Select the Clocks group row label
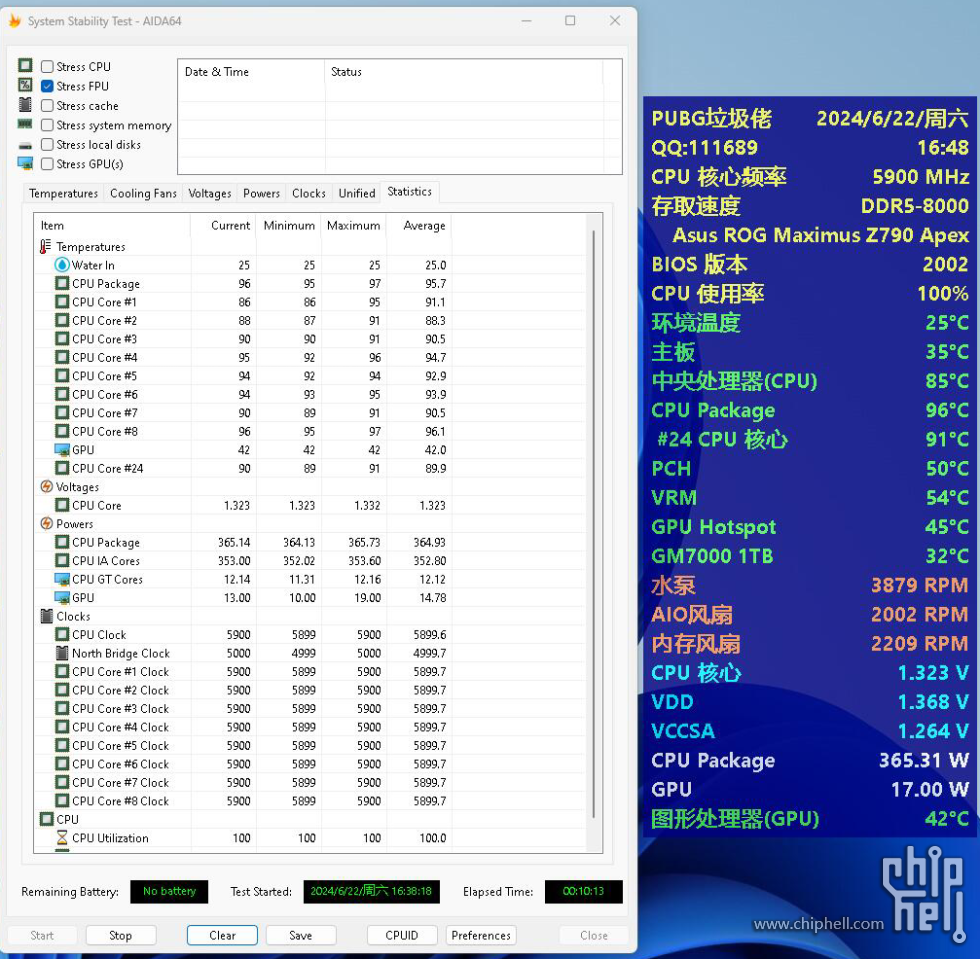The width and height of the screenshot is (980, 959). (73, 616)
